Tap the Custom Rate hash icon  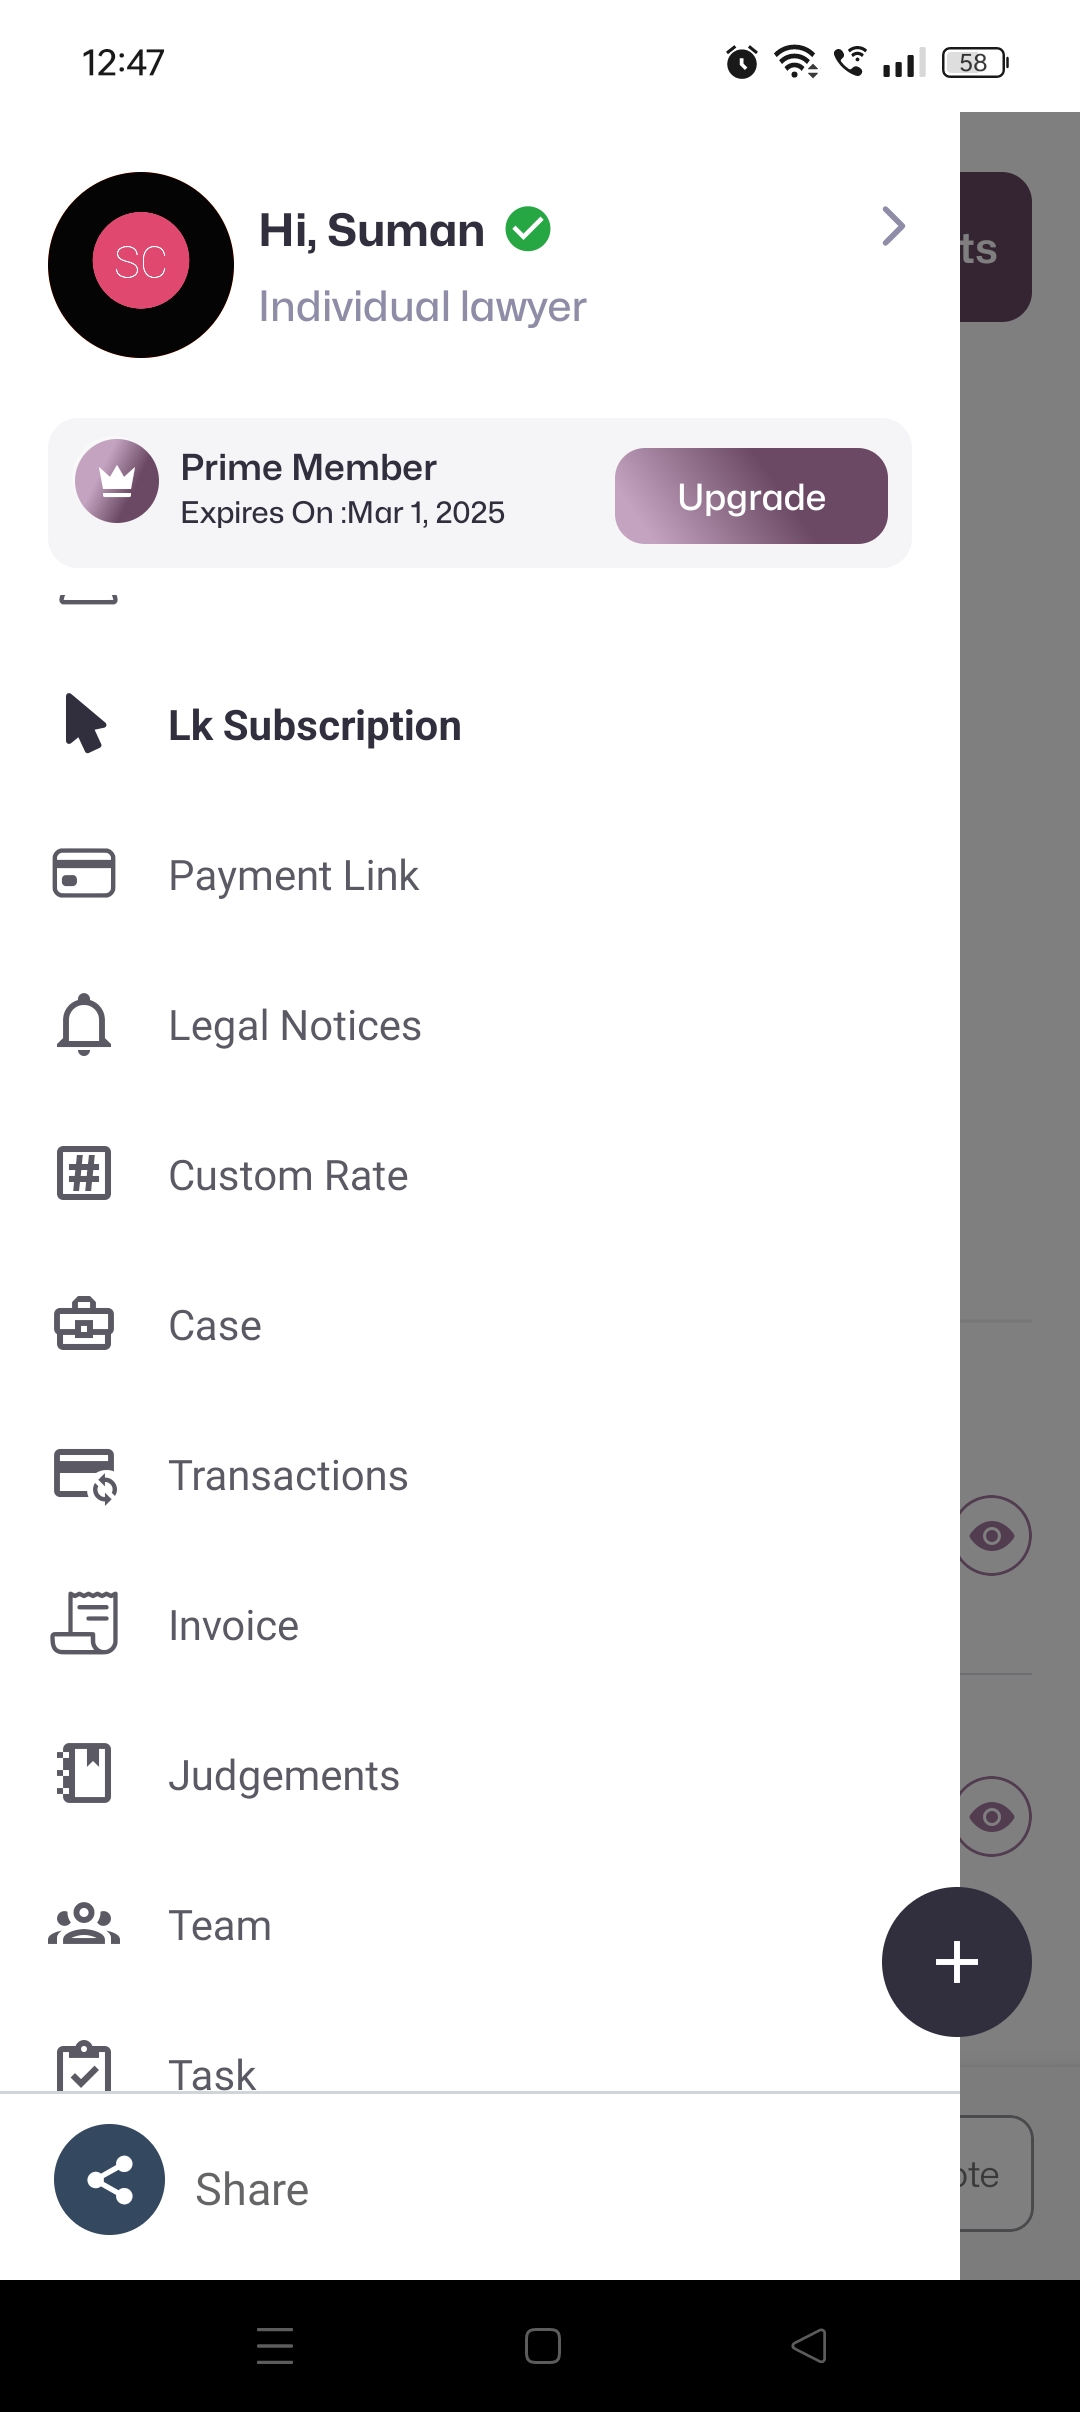pyautogui.click(x=84, y=1174)
